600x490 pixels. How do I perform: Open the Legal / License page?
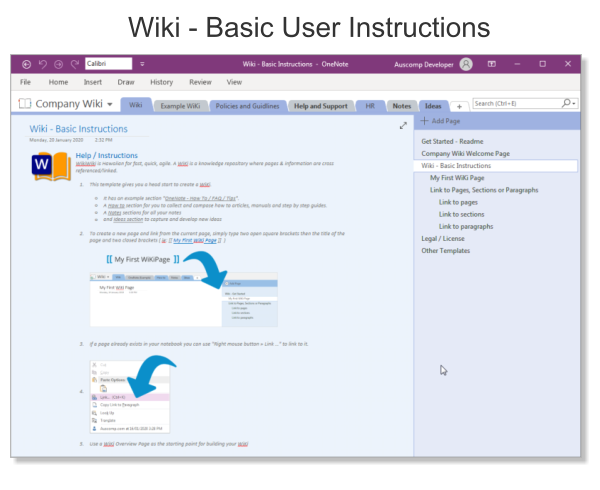pos(443,239)
